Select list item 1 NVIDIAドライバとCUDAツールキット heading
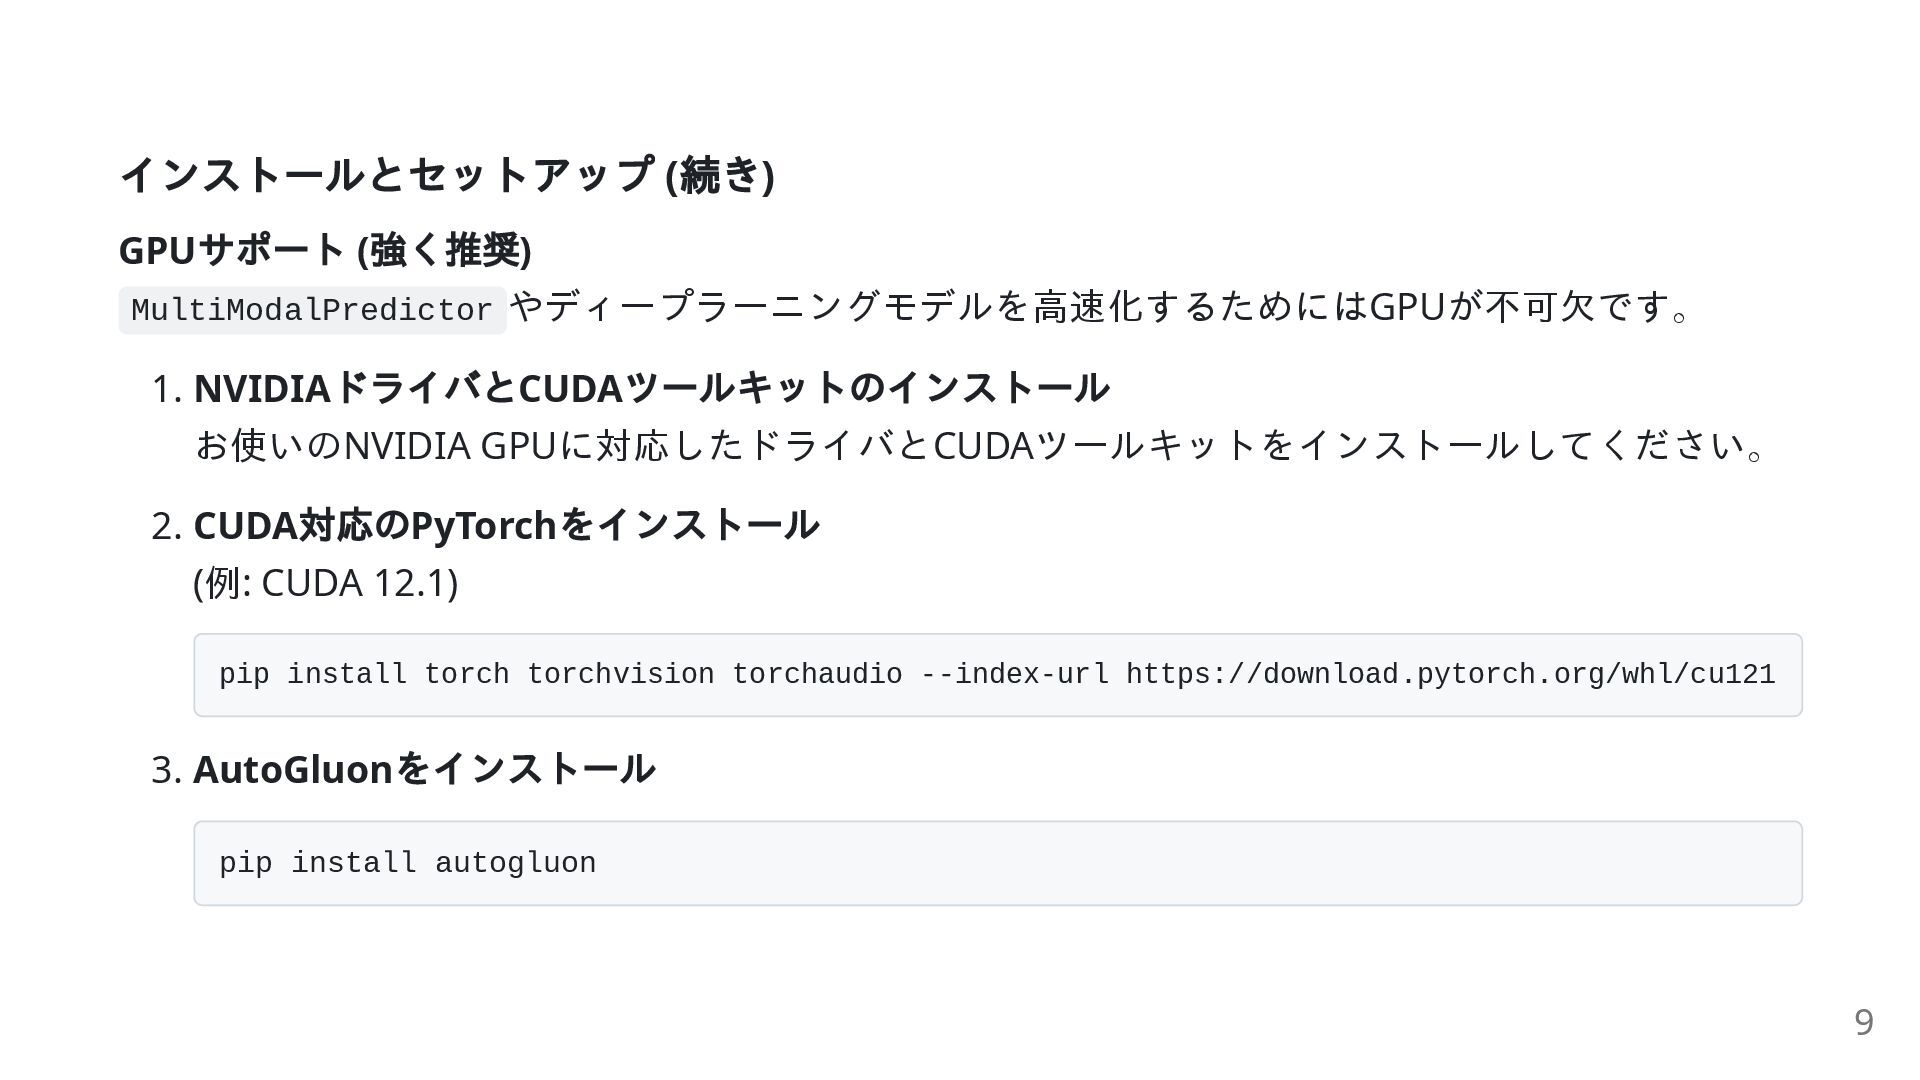This screenshot has width=1920, height=1080. click(651, 388)
